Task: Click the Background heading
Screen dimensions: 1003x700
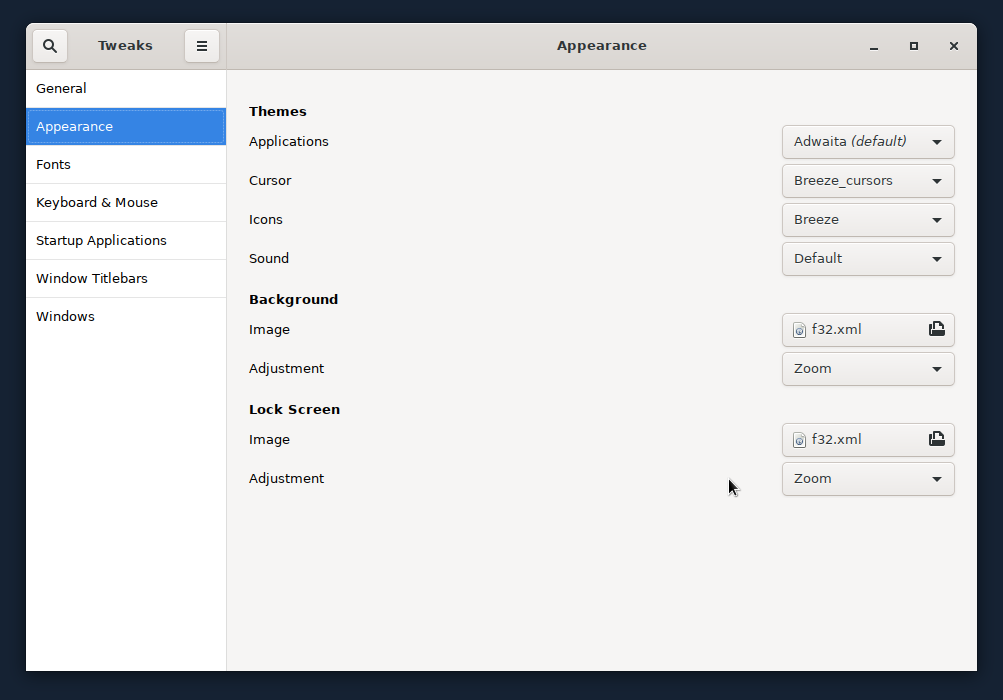Action: [294, 299]
